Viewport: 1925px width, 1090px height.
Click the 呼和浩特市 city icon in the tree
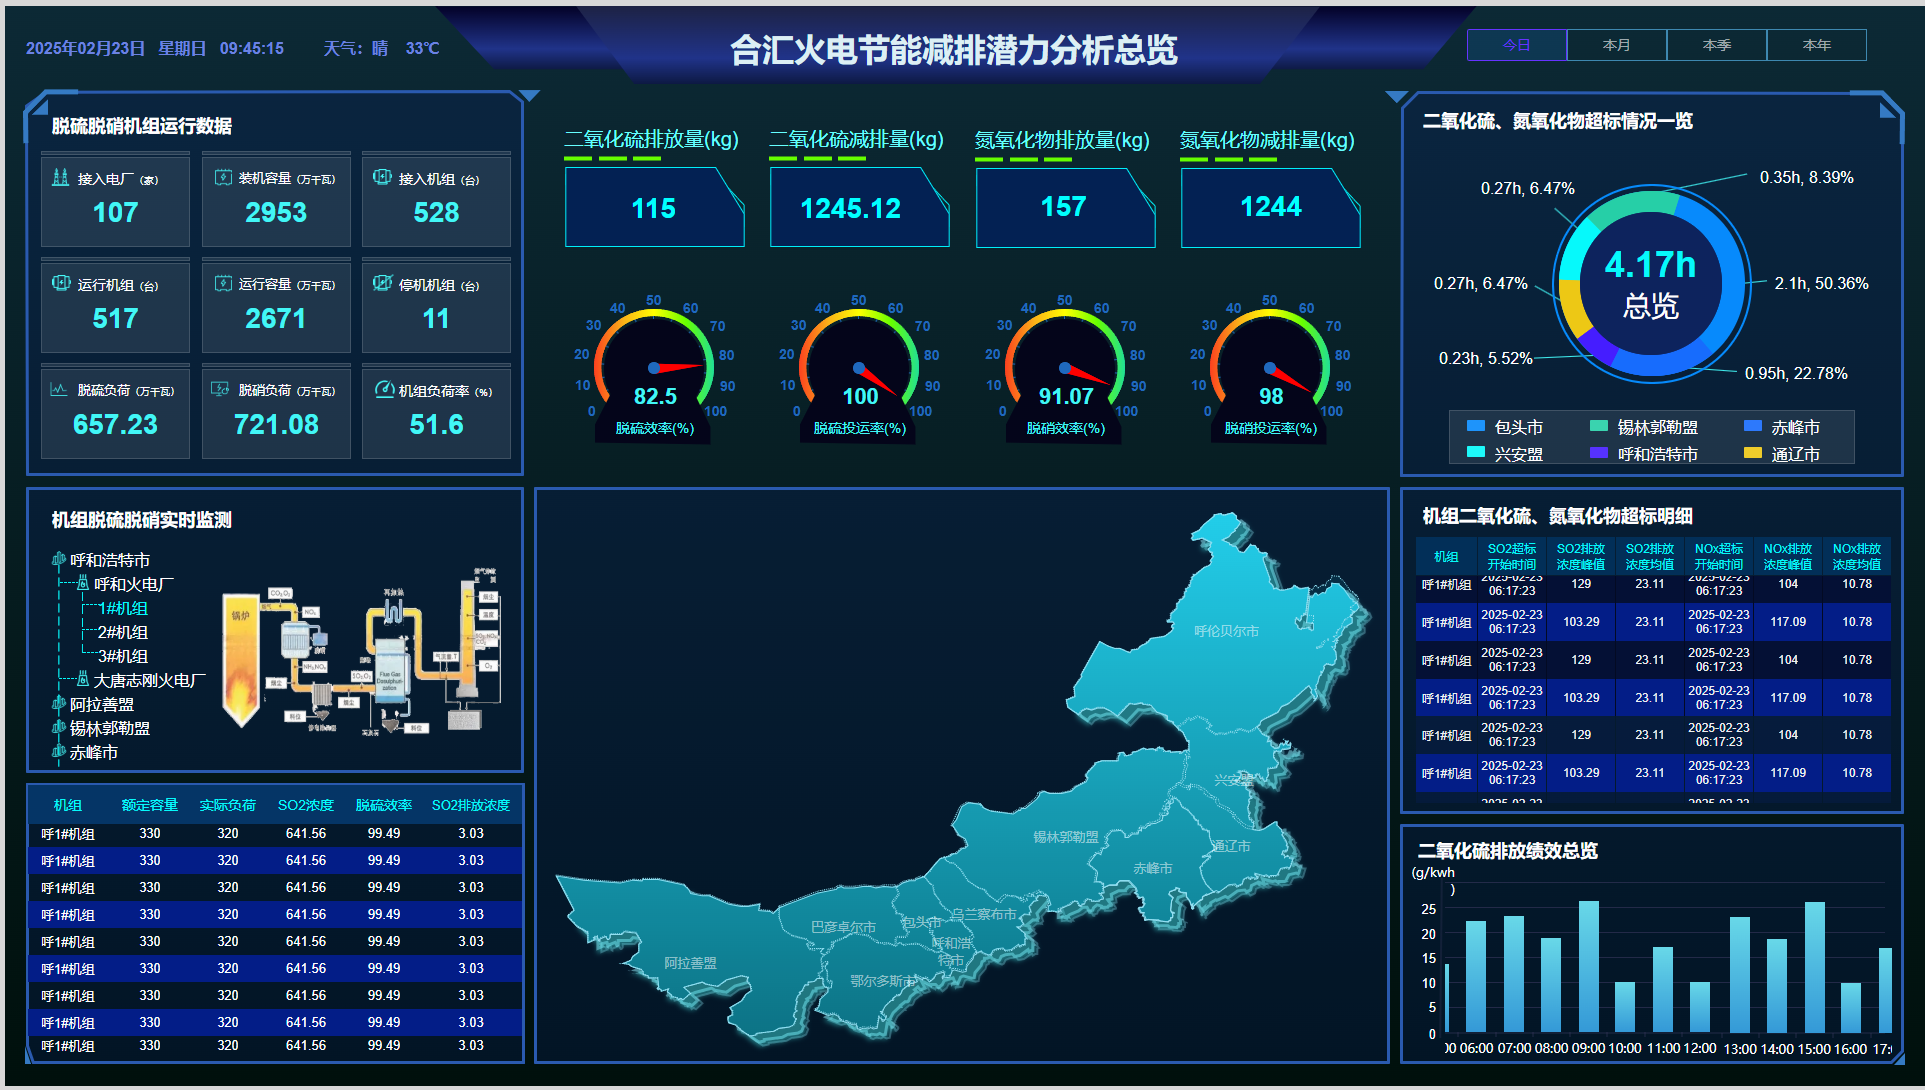[x=59, y=560]
